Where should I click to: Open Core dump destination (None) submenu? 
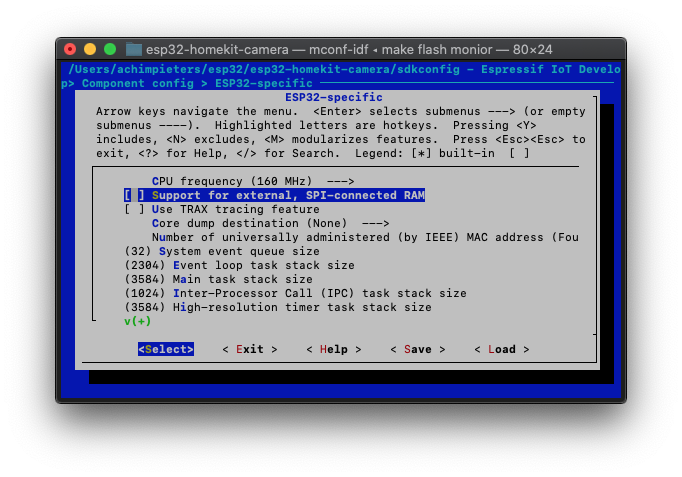pyautogui.click(x=270, y=223)
